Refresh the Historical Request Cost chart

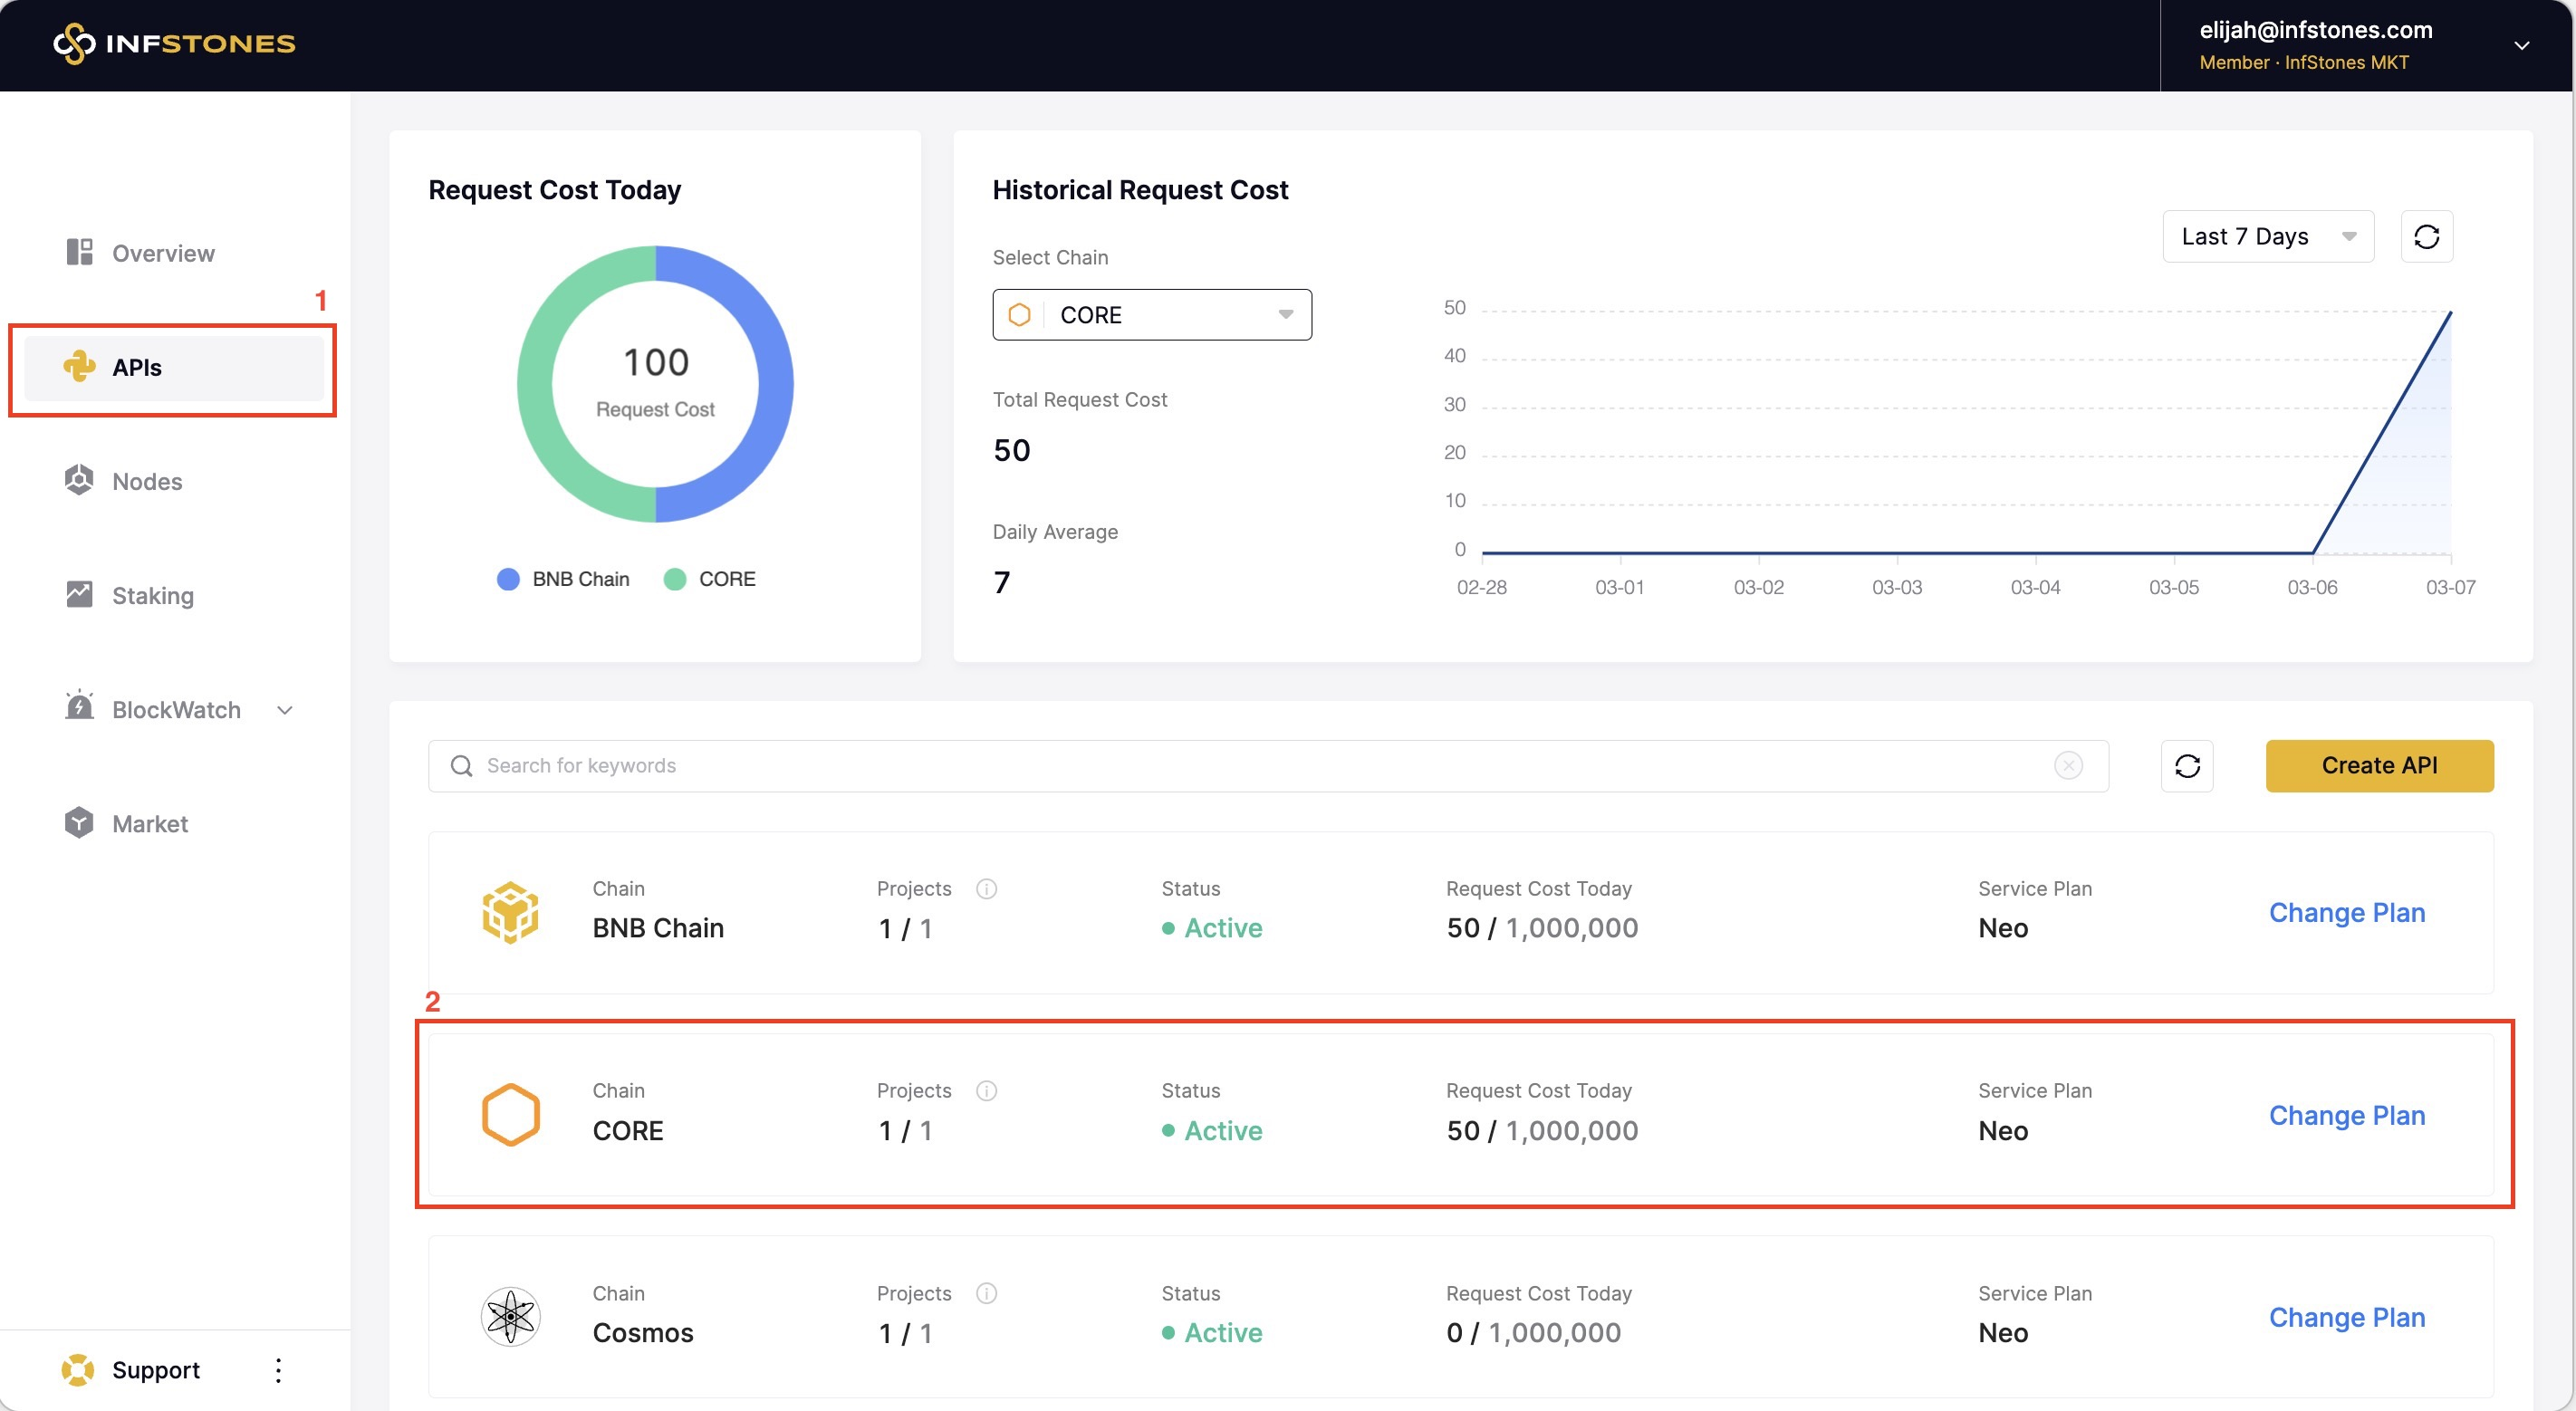click(x=2426, y=236)
